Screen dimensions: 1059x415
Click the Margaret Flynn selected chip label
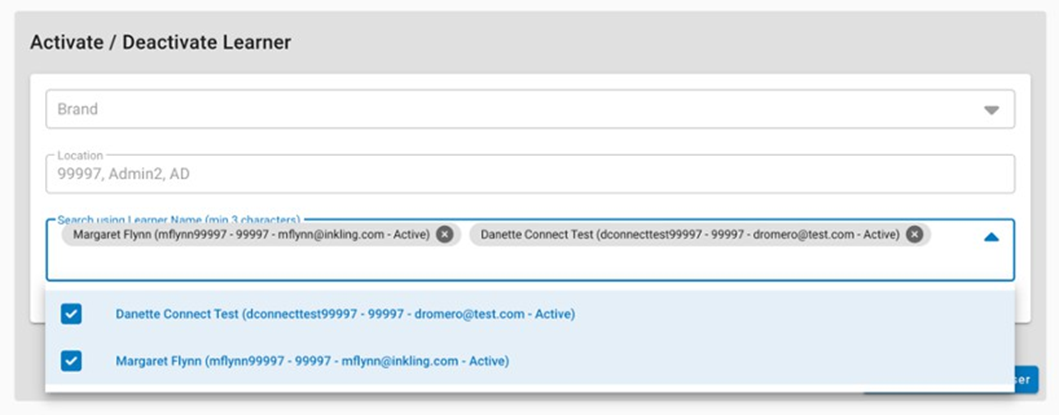(251, 235)
